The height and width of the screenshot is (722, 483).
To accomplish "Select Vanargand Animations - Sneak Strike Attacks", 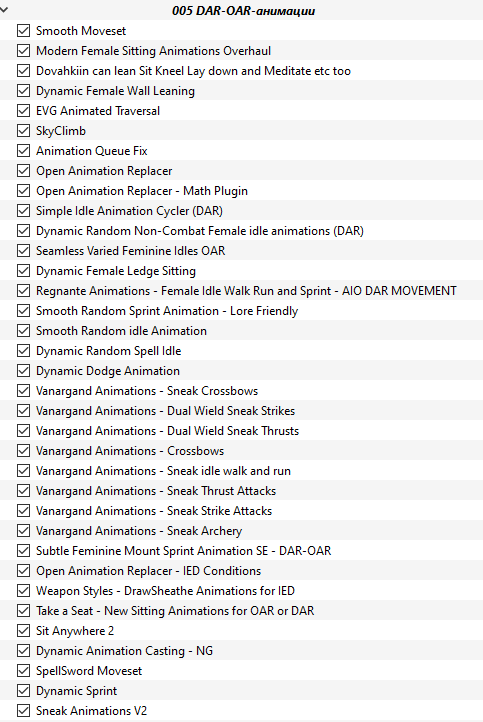I will (x=154, y=511).
